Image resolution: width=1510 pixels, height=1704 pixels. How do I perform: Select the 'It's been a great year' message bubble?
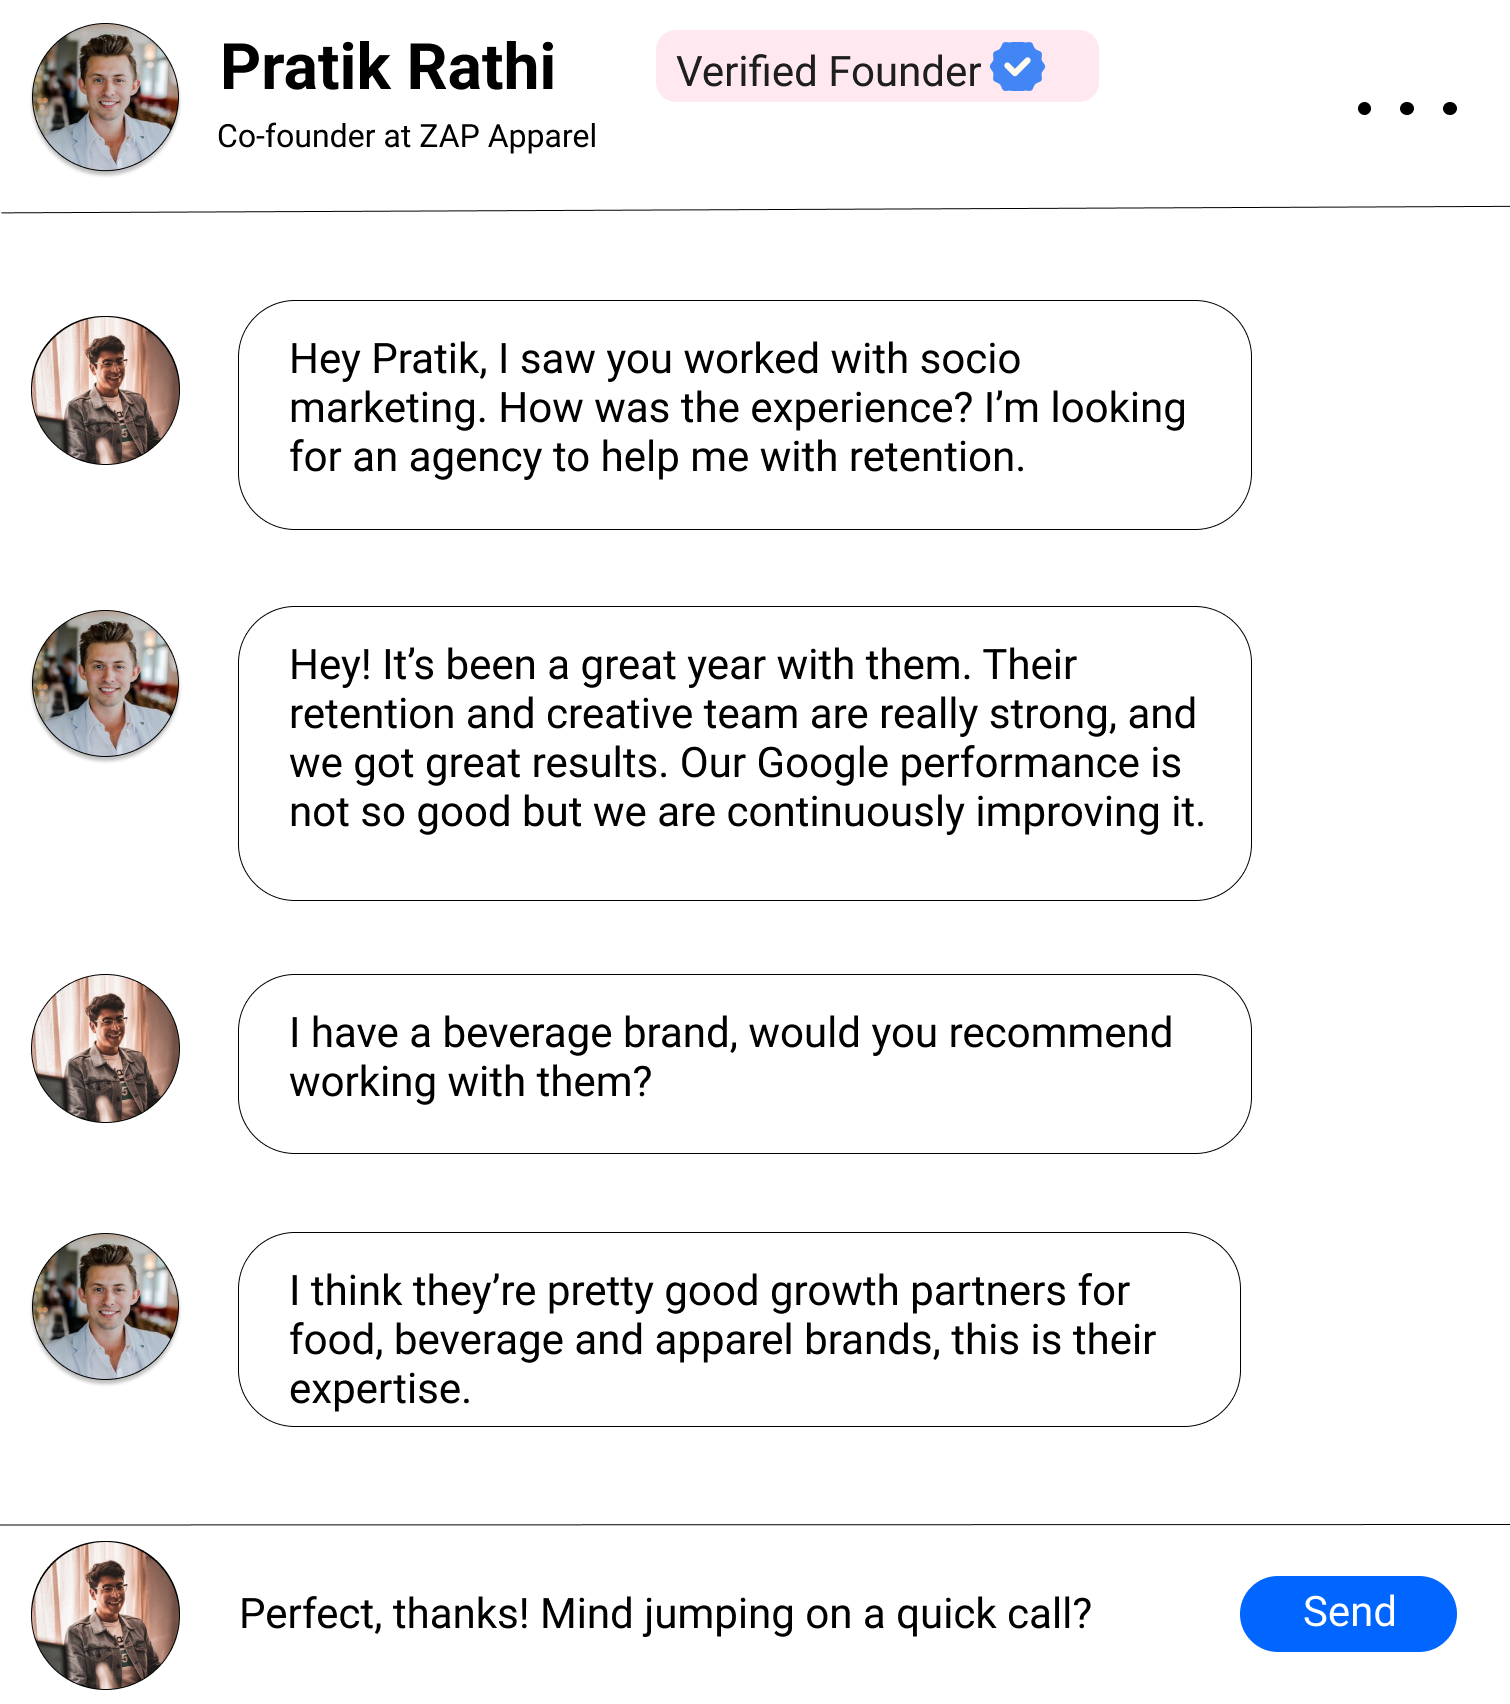[x=744, y=752]
